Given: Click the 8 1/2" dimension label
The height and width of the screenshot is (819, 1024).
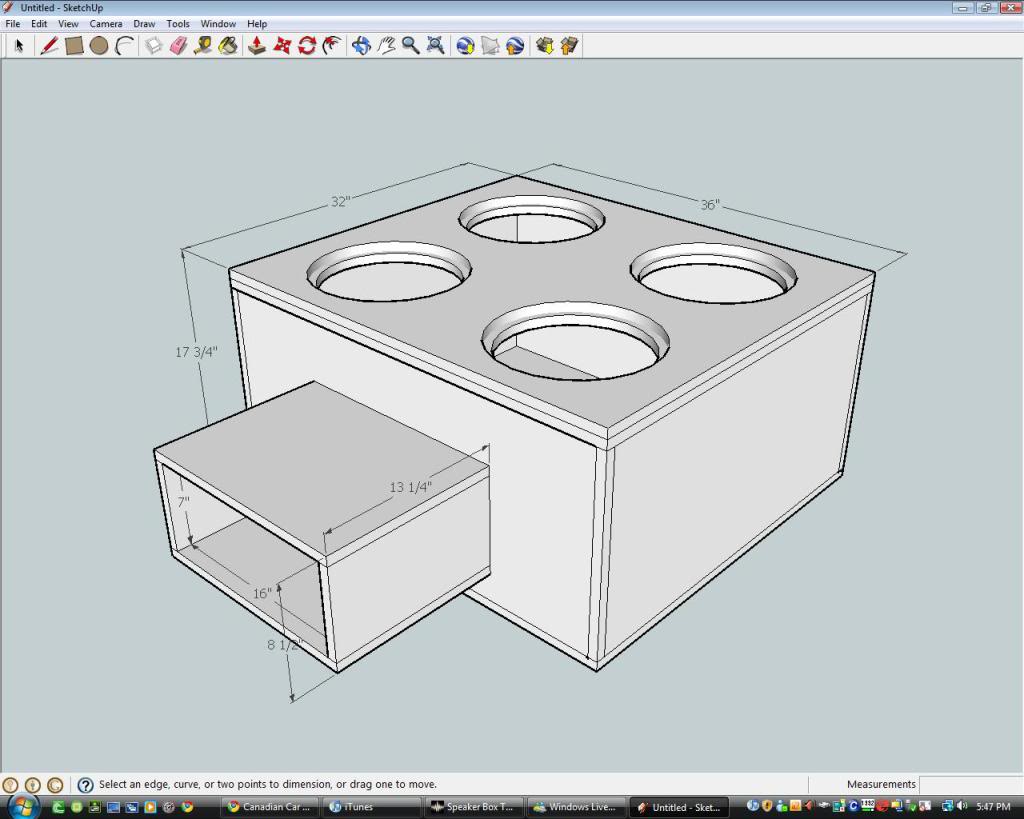Looking at the screenshot, I should click(285, 645).
